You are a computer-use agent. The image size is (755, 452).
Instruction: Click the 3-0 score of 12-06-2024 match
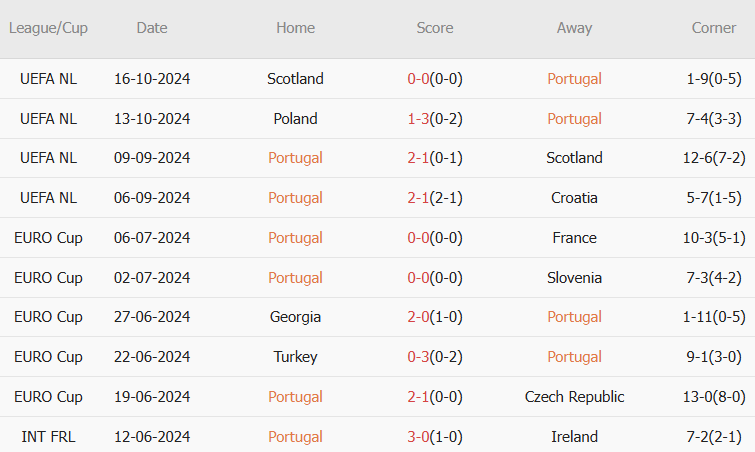(x=418, y=437)
